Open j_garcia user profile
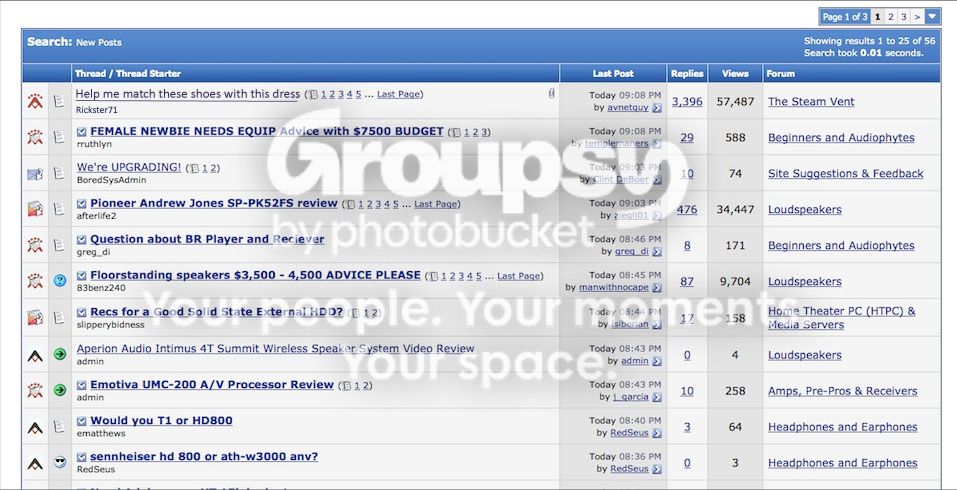 click(x=630, y=397)
